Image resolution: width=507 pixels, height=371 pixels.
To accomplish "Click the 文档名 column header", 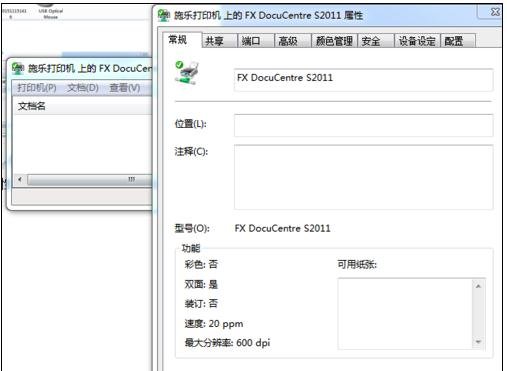I will [x=82, y=106].
